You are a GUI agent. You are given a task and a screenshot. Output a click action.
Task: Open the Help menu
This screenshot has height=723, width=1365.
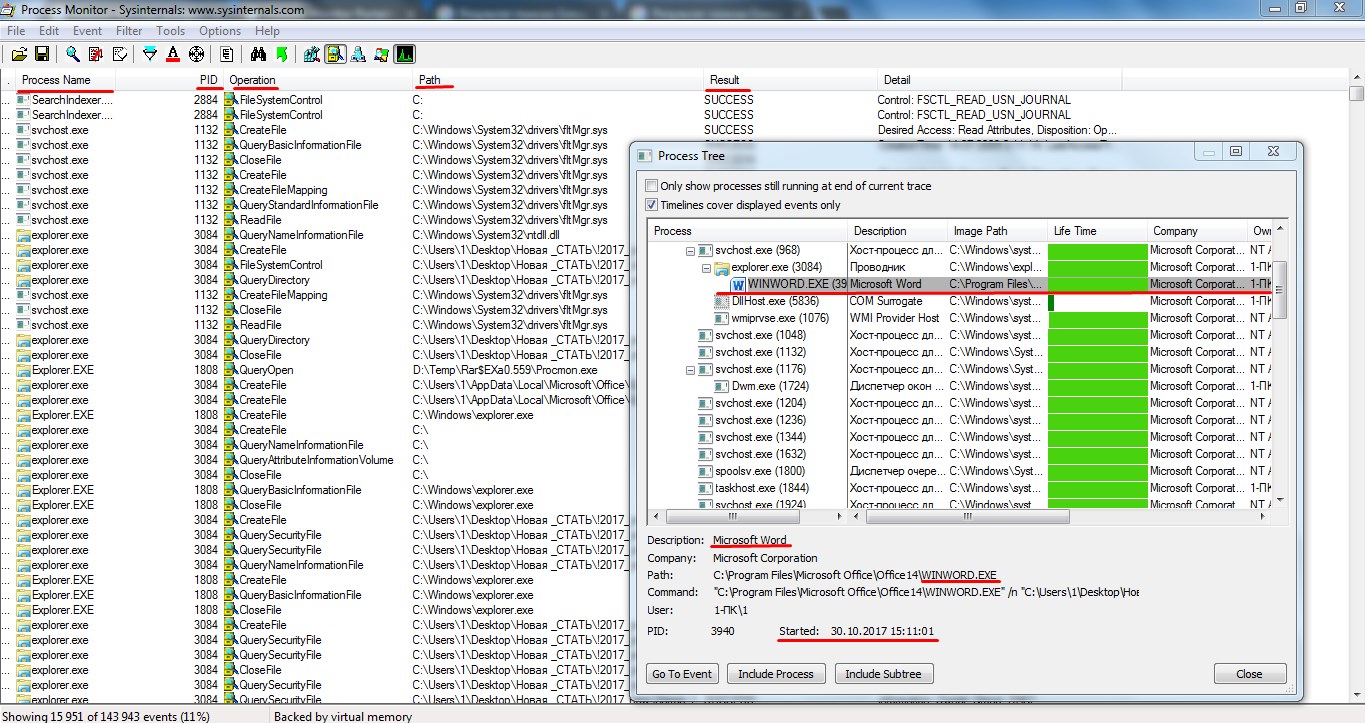pyautogui.click(x=267, y=31)
